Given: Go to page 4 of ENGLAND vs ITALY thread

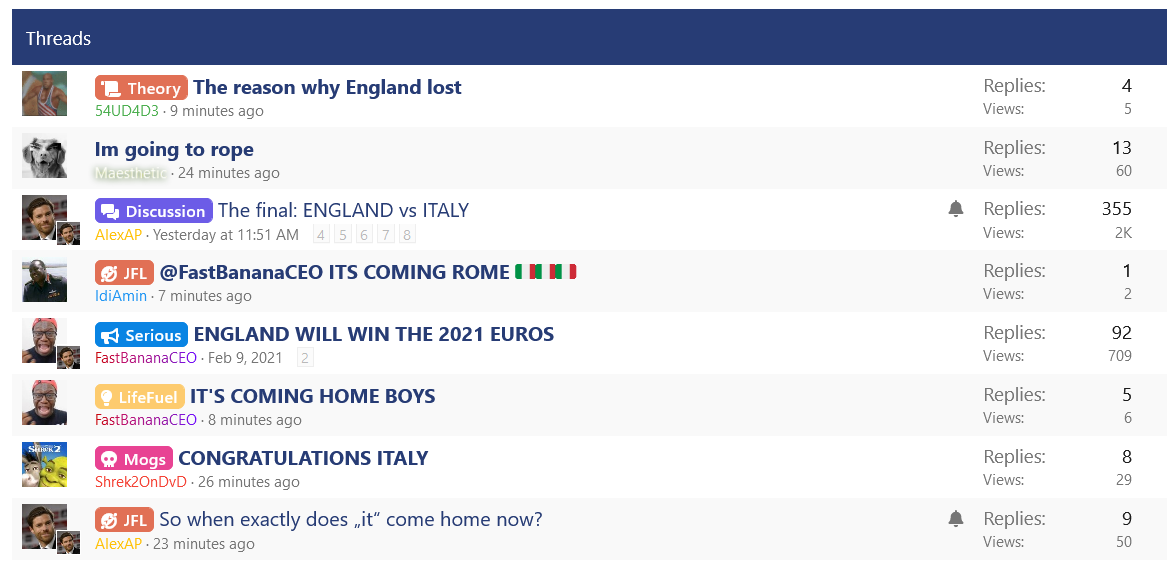Looking at the screenshot, I should 322,235.
